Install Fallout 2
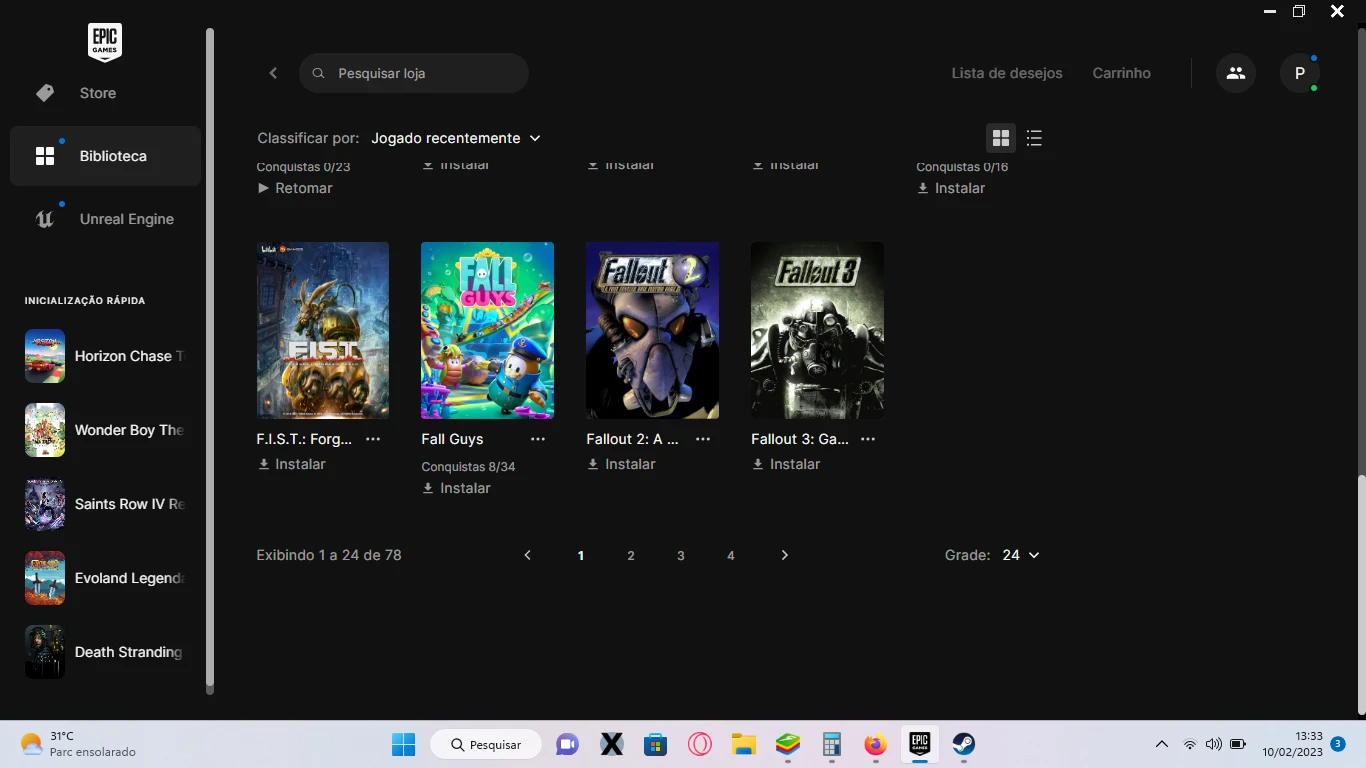This screenshot has height=768, width=1366. pyautogui.click(x=622, y=464)
